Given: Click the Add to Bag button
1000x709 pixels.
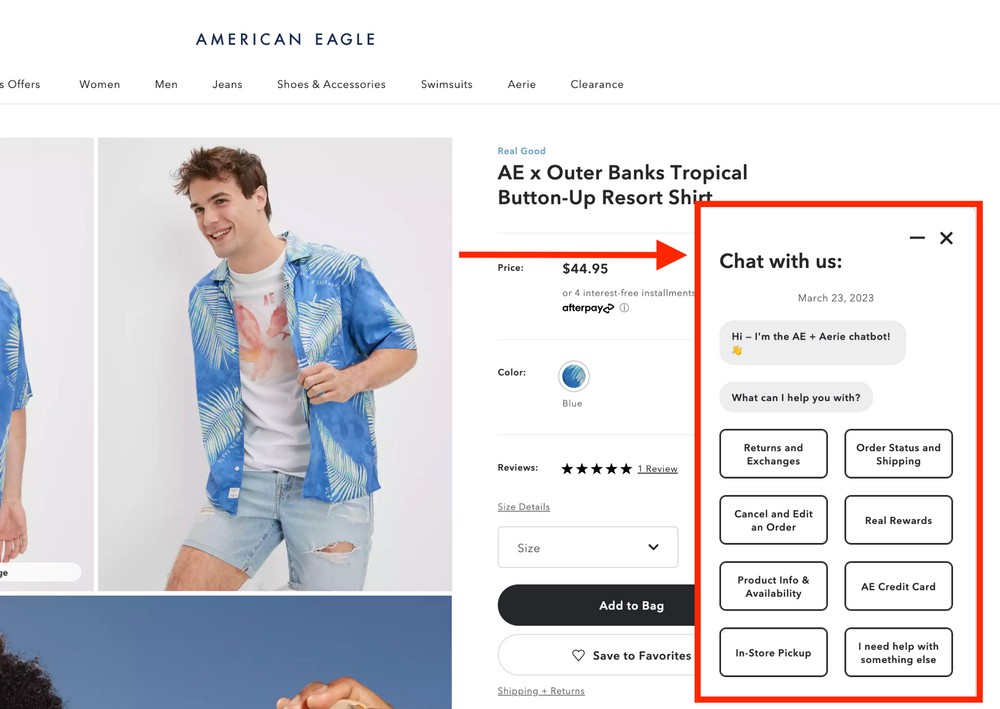Looking at the screenshot, I should [631, 605].
